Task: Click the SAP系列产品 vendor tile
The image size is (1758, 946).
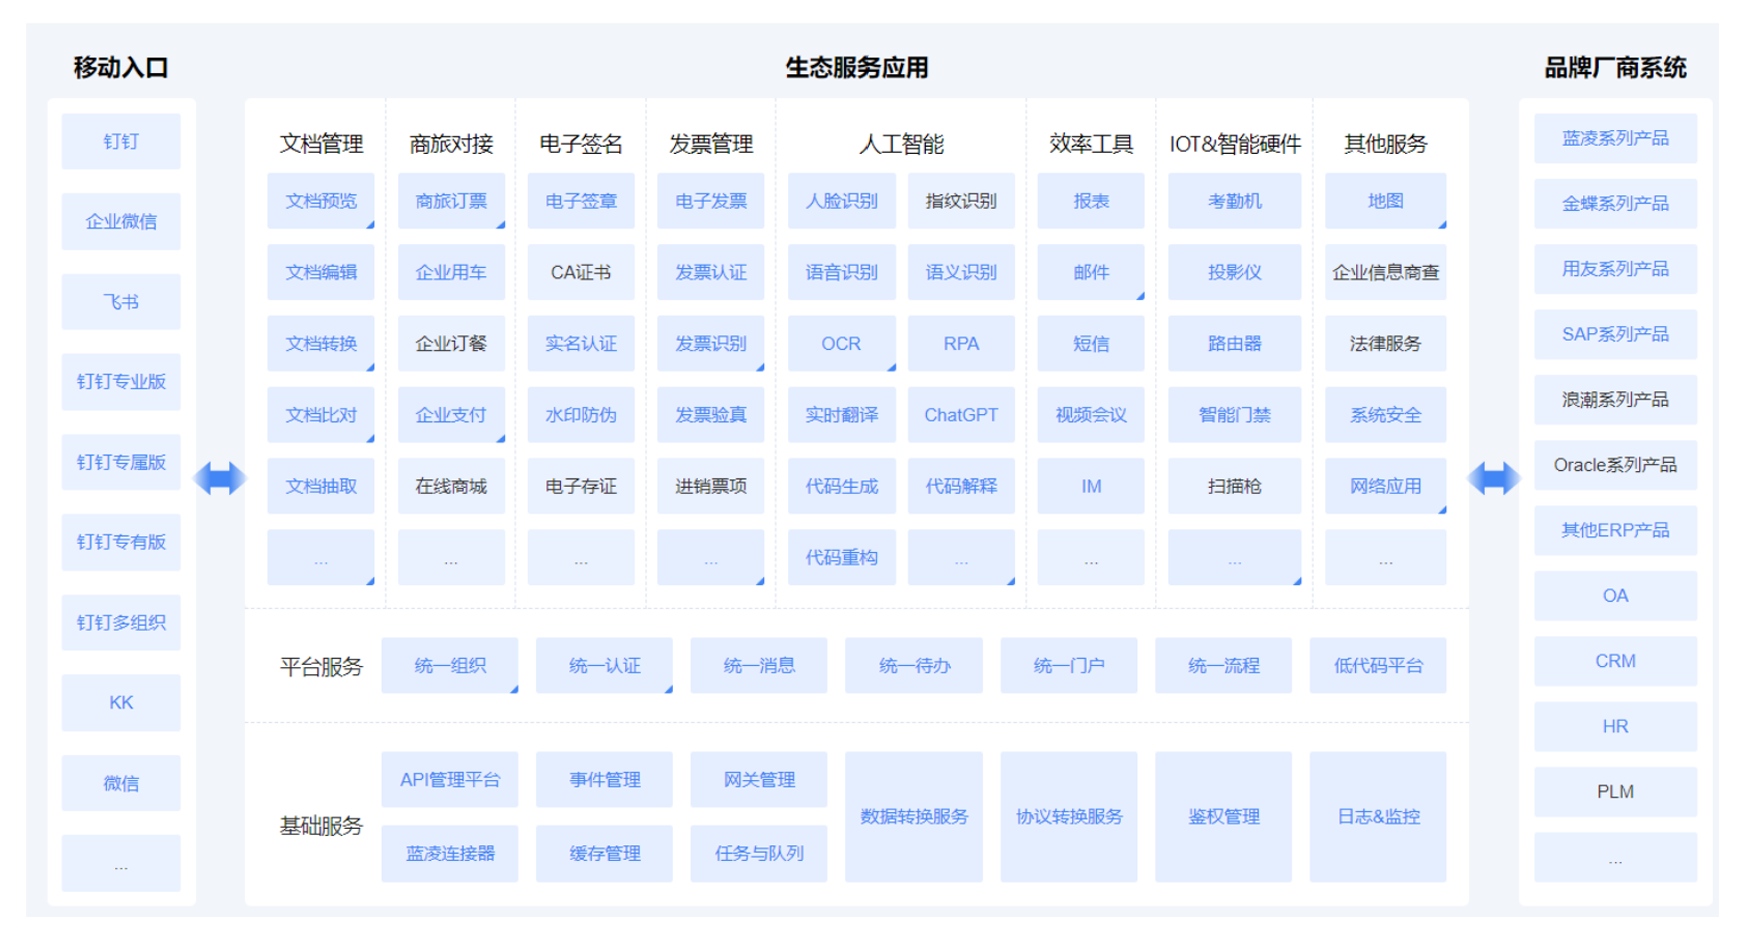Action: [1615, 335]
